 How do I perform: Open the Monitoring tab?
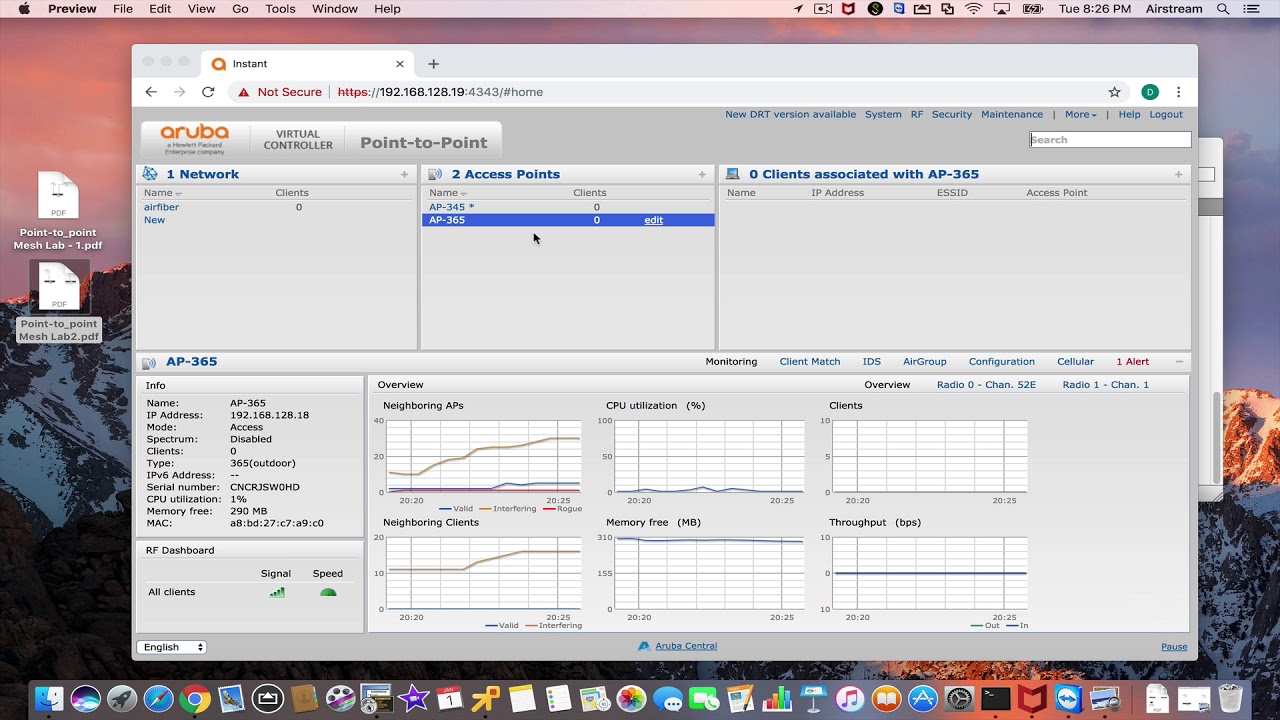pyautogui.click(x=731, y=362)
